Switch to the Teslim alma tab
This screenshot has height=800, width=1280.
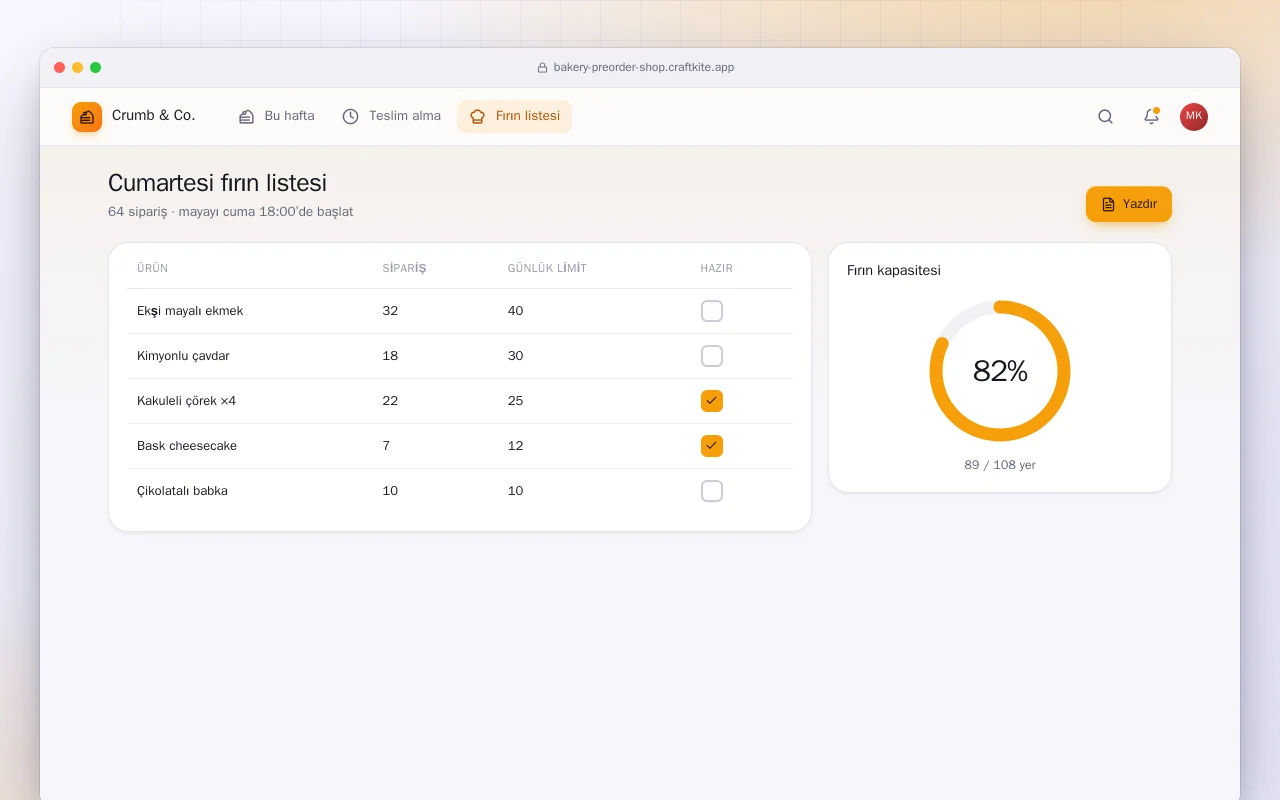click(391, 116)
